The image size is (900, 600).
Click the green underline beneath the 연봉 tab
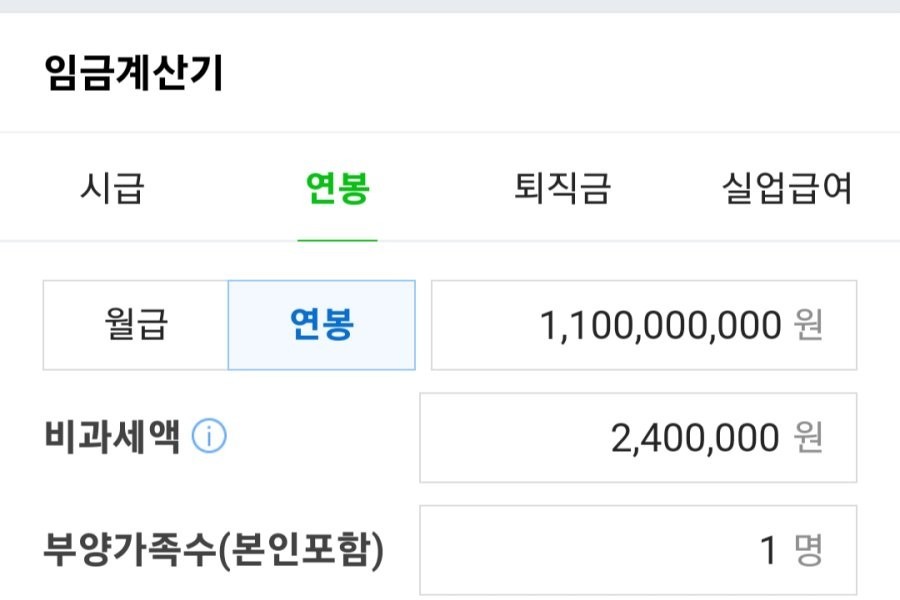click(337, 240)
